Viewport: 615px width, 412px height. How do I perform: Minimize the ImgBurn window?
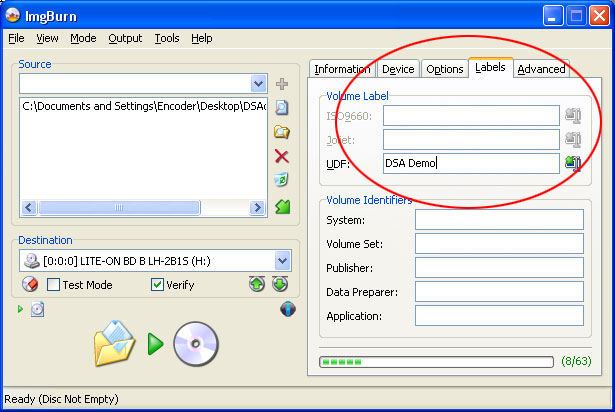tap(553, 16)
